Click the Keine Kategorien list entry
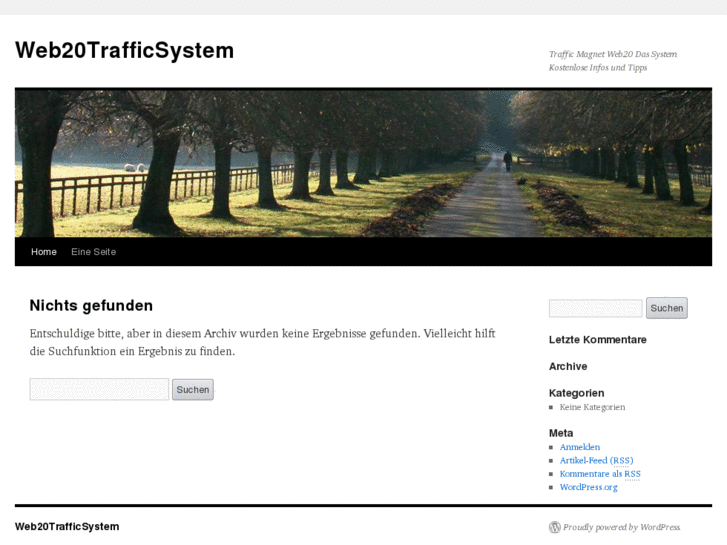The height and width of the screenshot is (545, 727). 592,407
